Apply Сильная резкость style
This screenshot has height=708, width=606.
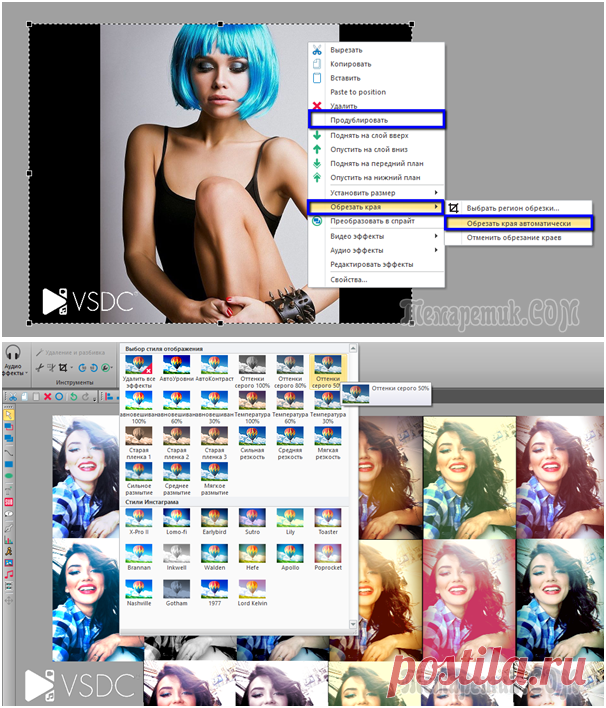pos(252,443)
